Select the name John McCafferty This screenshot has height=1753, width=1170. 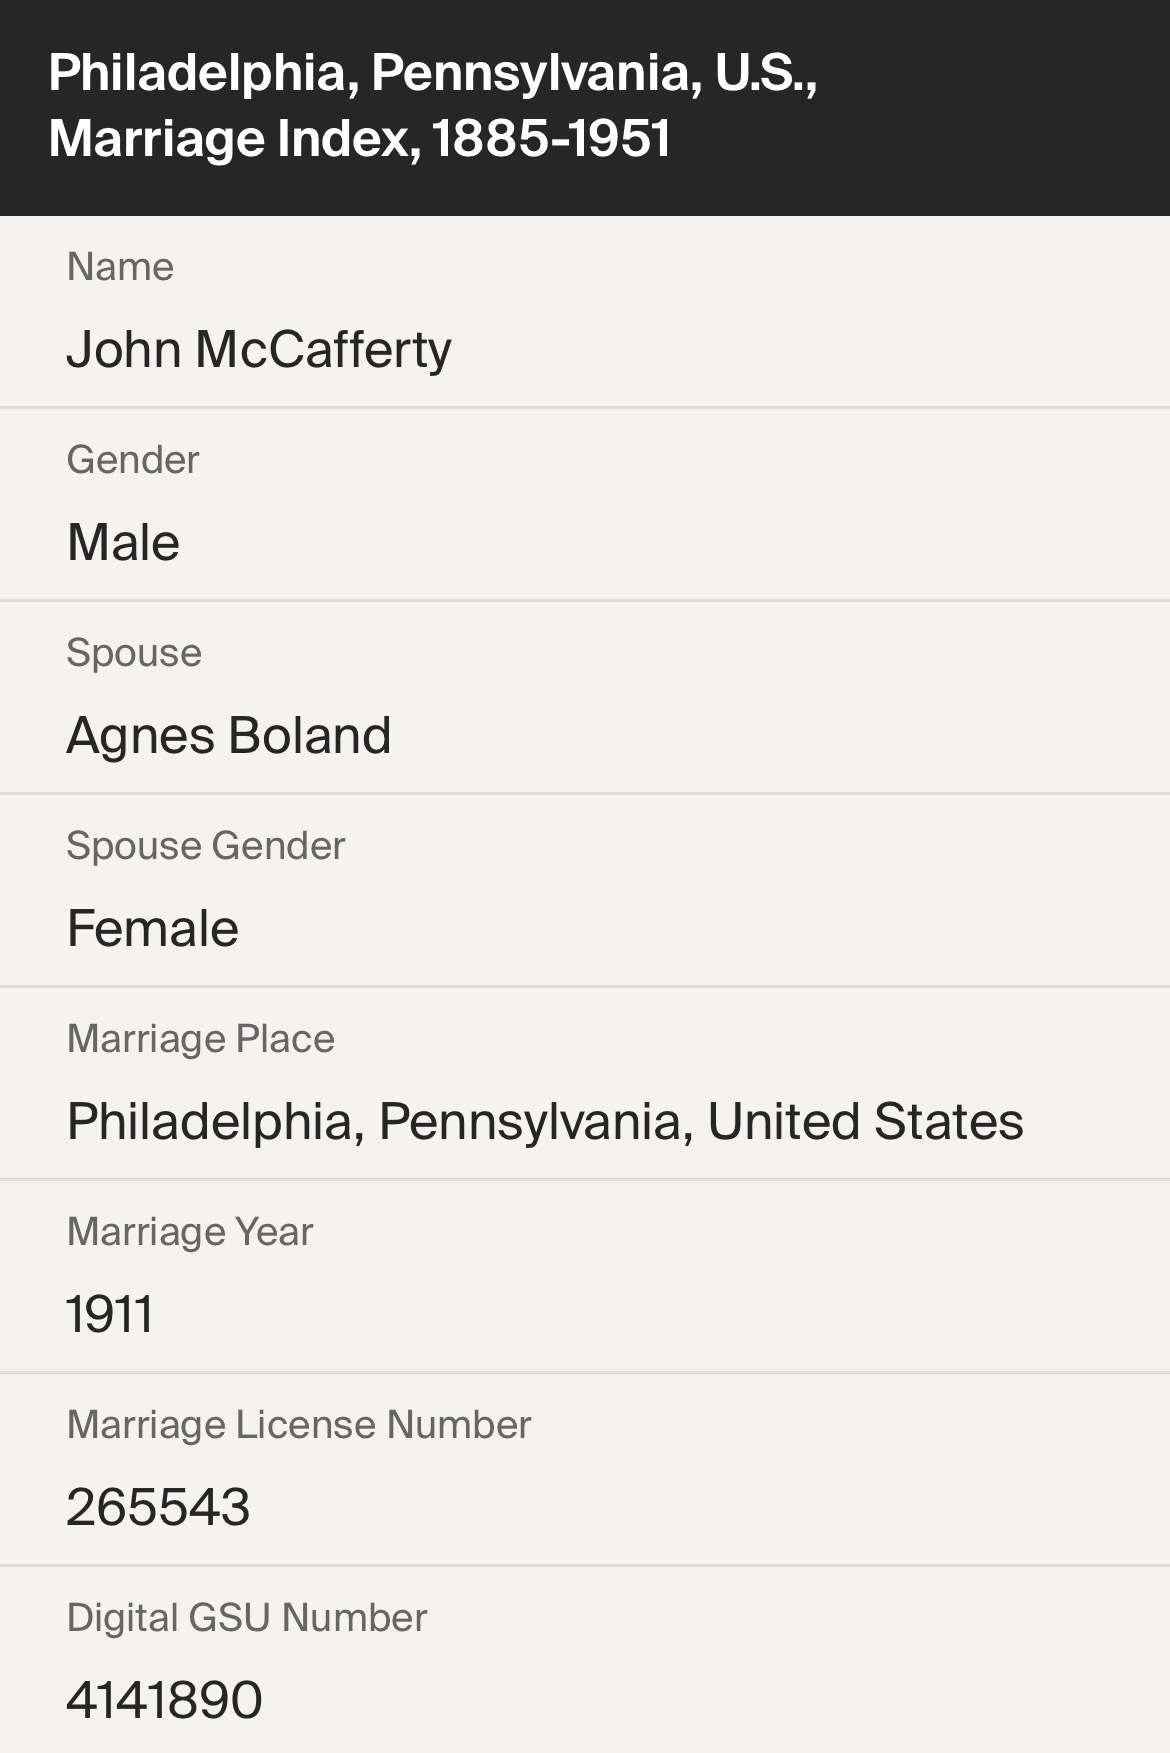click(x=259, y=350)
